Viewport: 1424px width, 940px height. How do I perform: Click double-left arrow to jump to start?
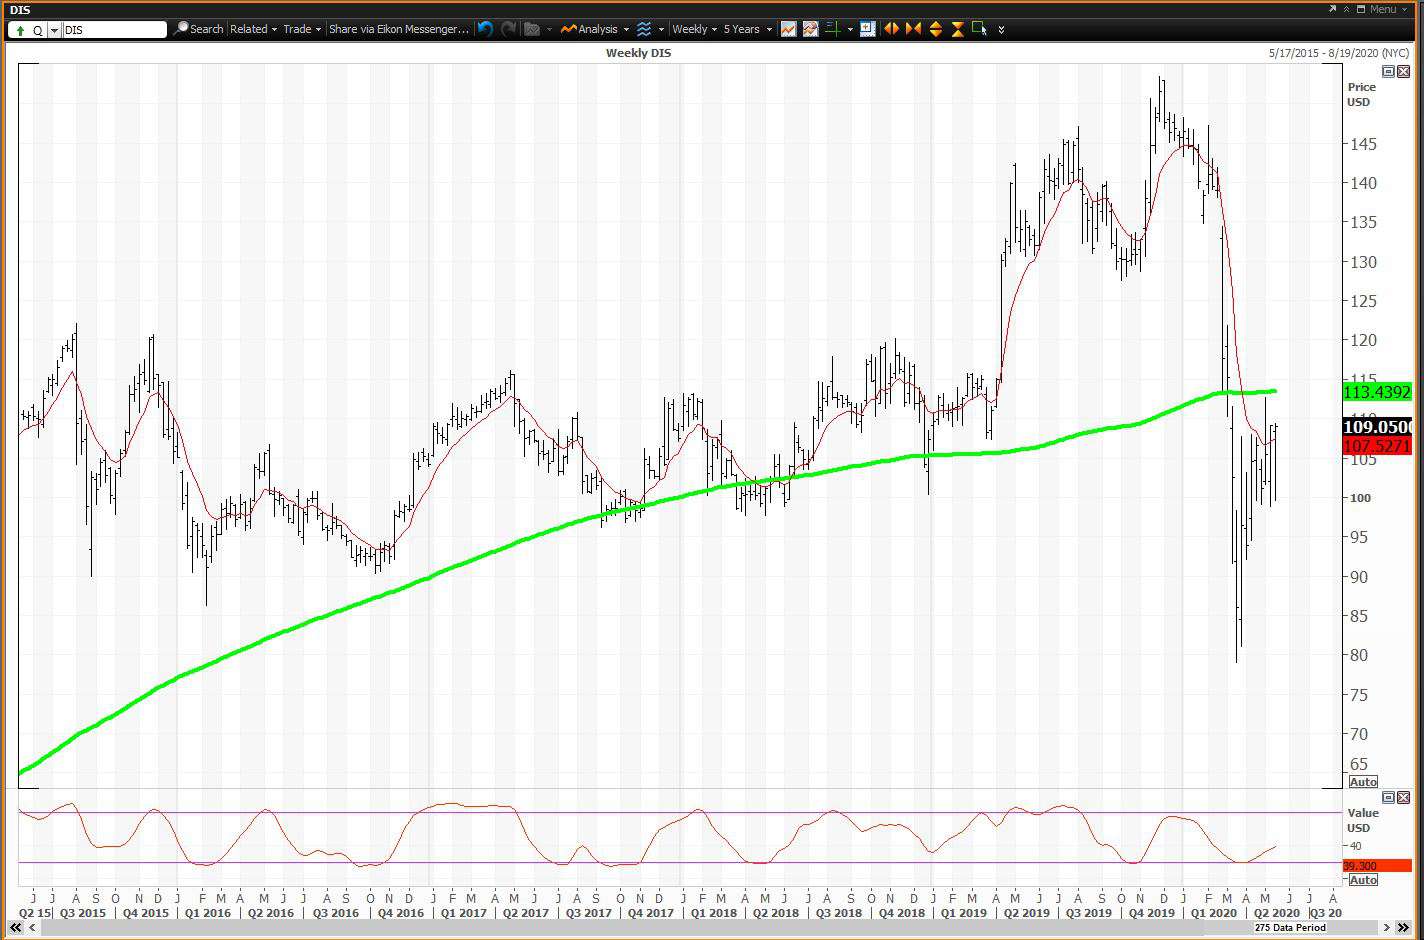point(15,928)
